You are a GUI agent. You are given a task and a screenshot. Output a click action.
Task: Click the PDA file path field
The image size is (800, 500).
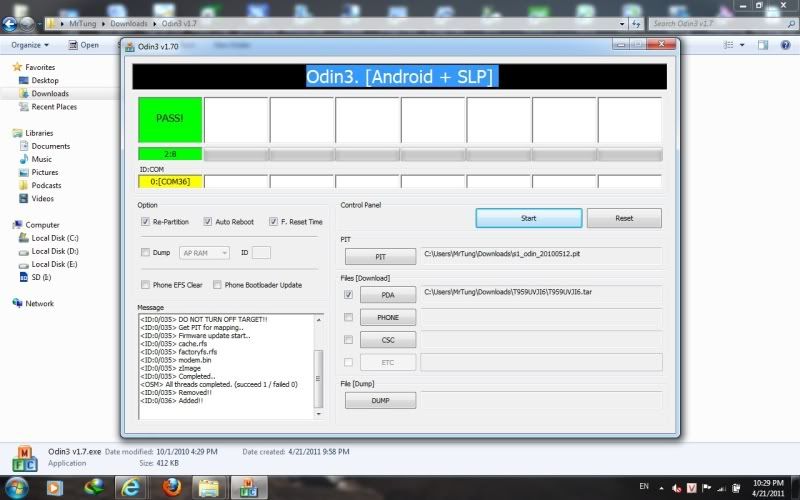point(541,292)
